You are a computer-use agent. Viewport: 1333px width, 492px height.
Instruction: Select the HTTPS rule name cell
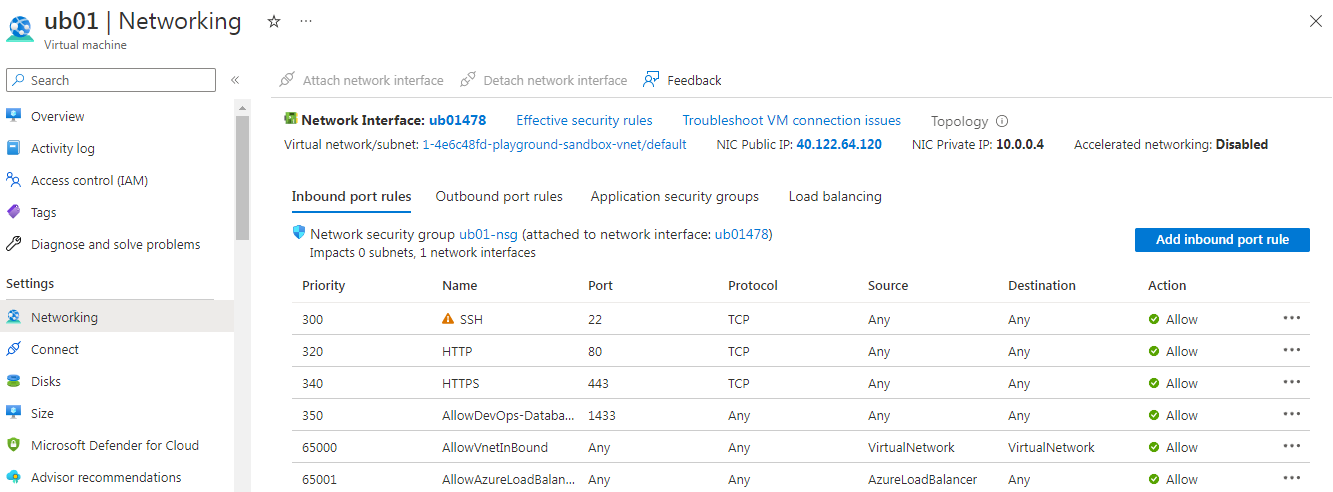461,383
